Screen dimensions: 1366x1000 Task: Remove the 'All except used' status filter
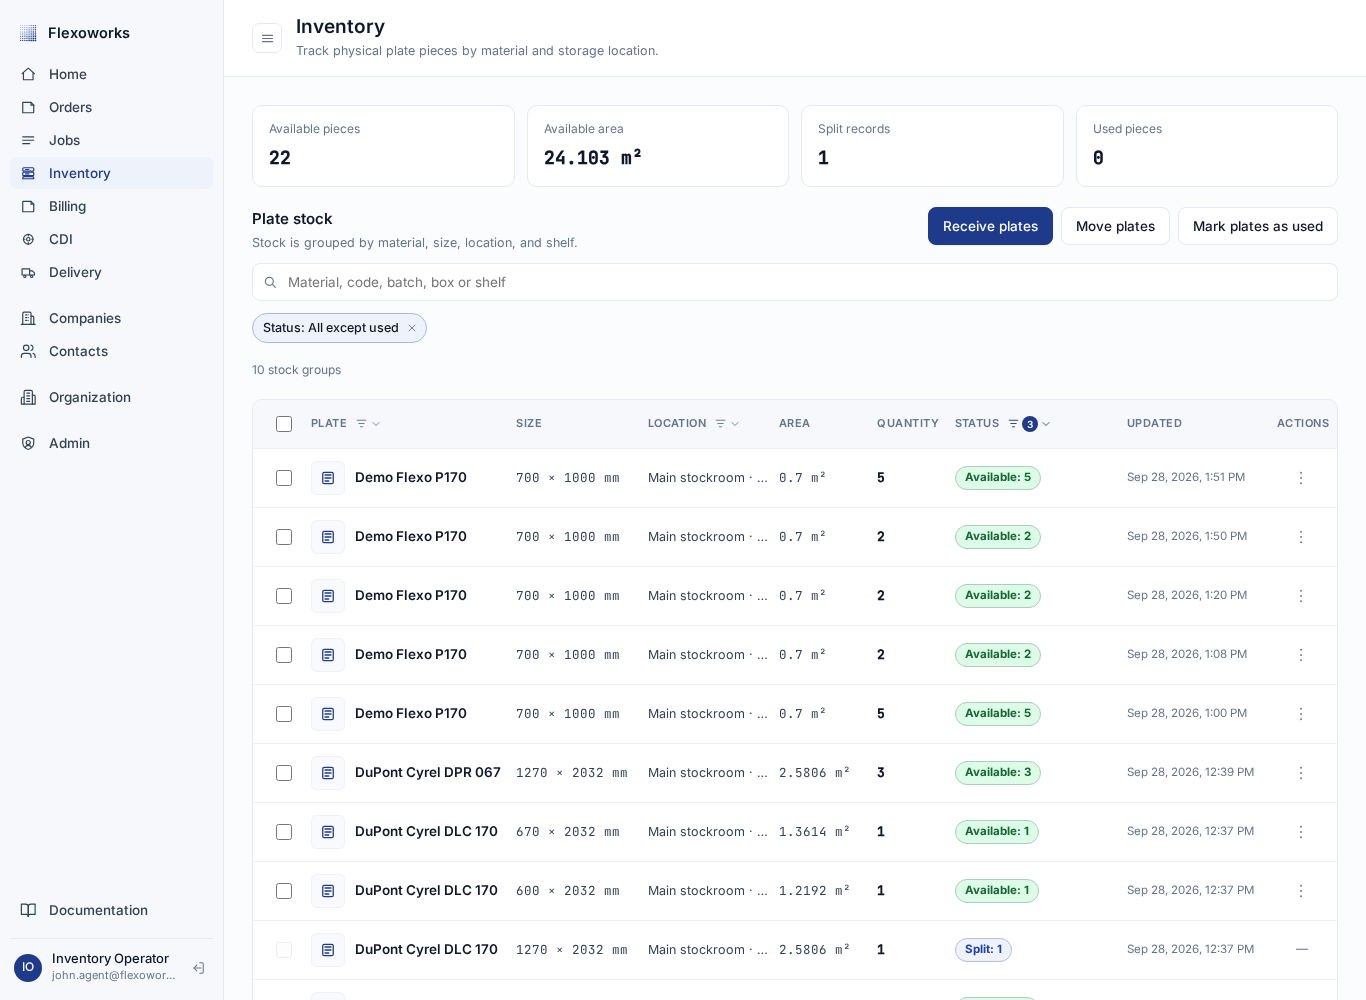[x=412, y=328]
